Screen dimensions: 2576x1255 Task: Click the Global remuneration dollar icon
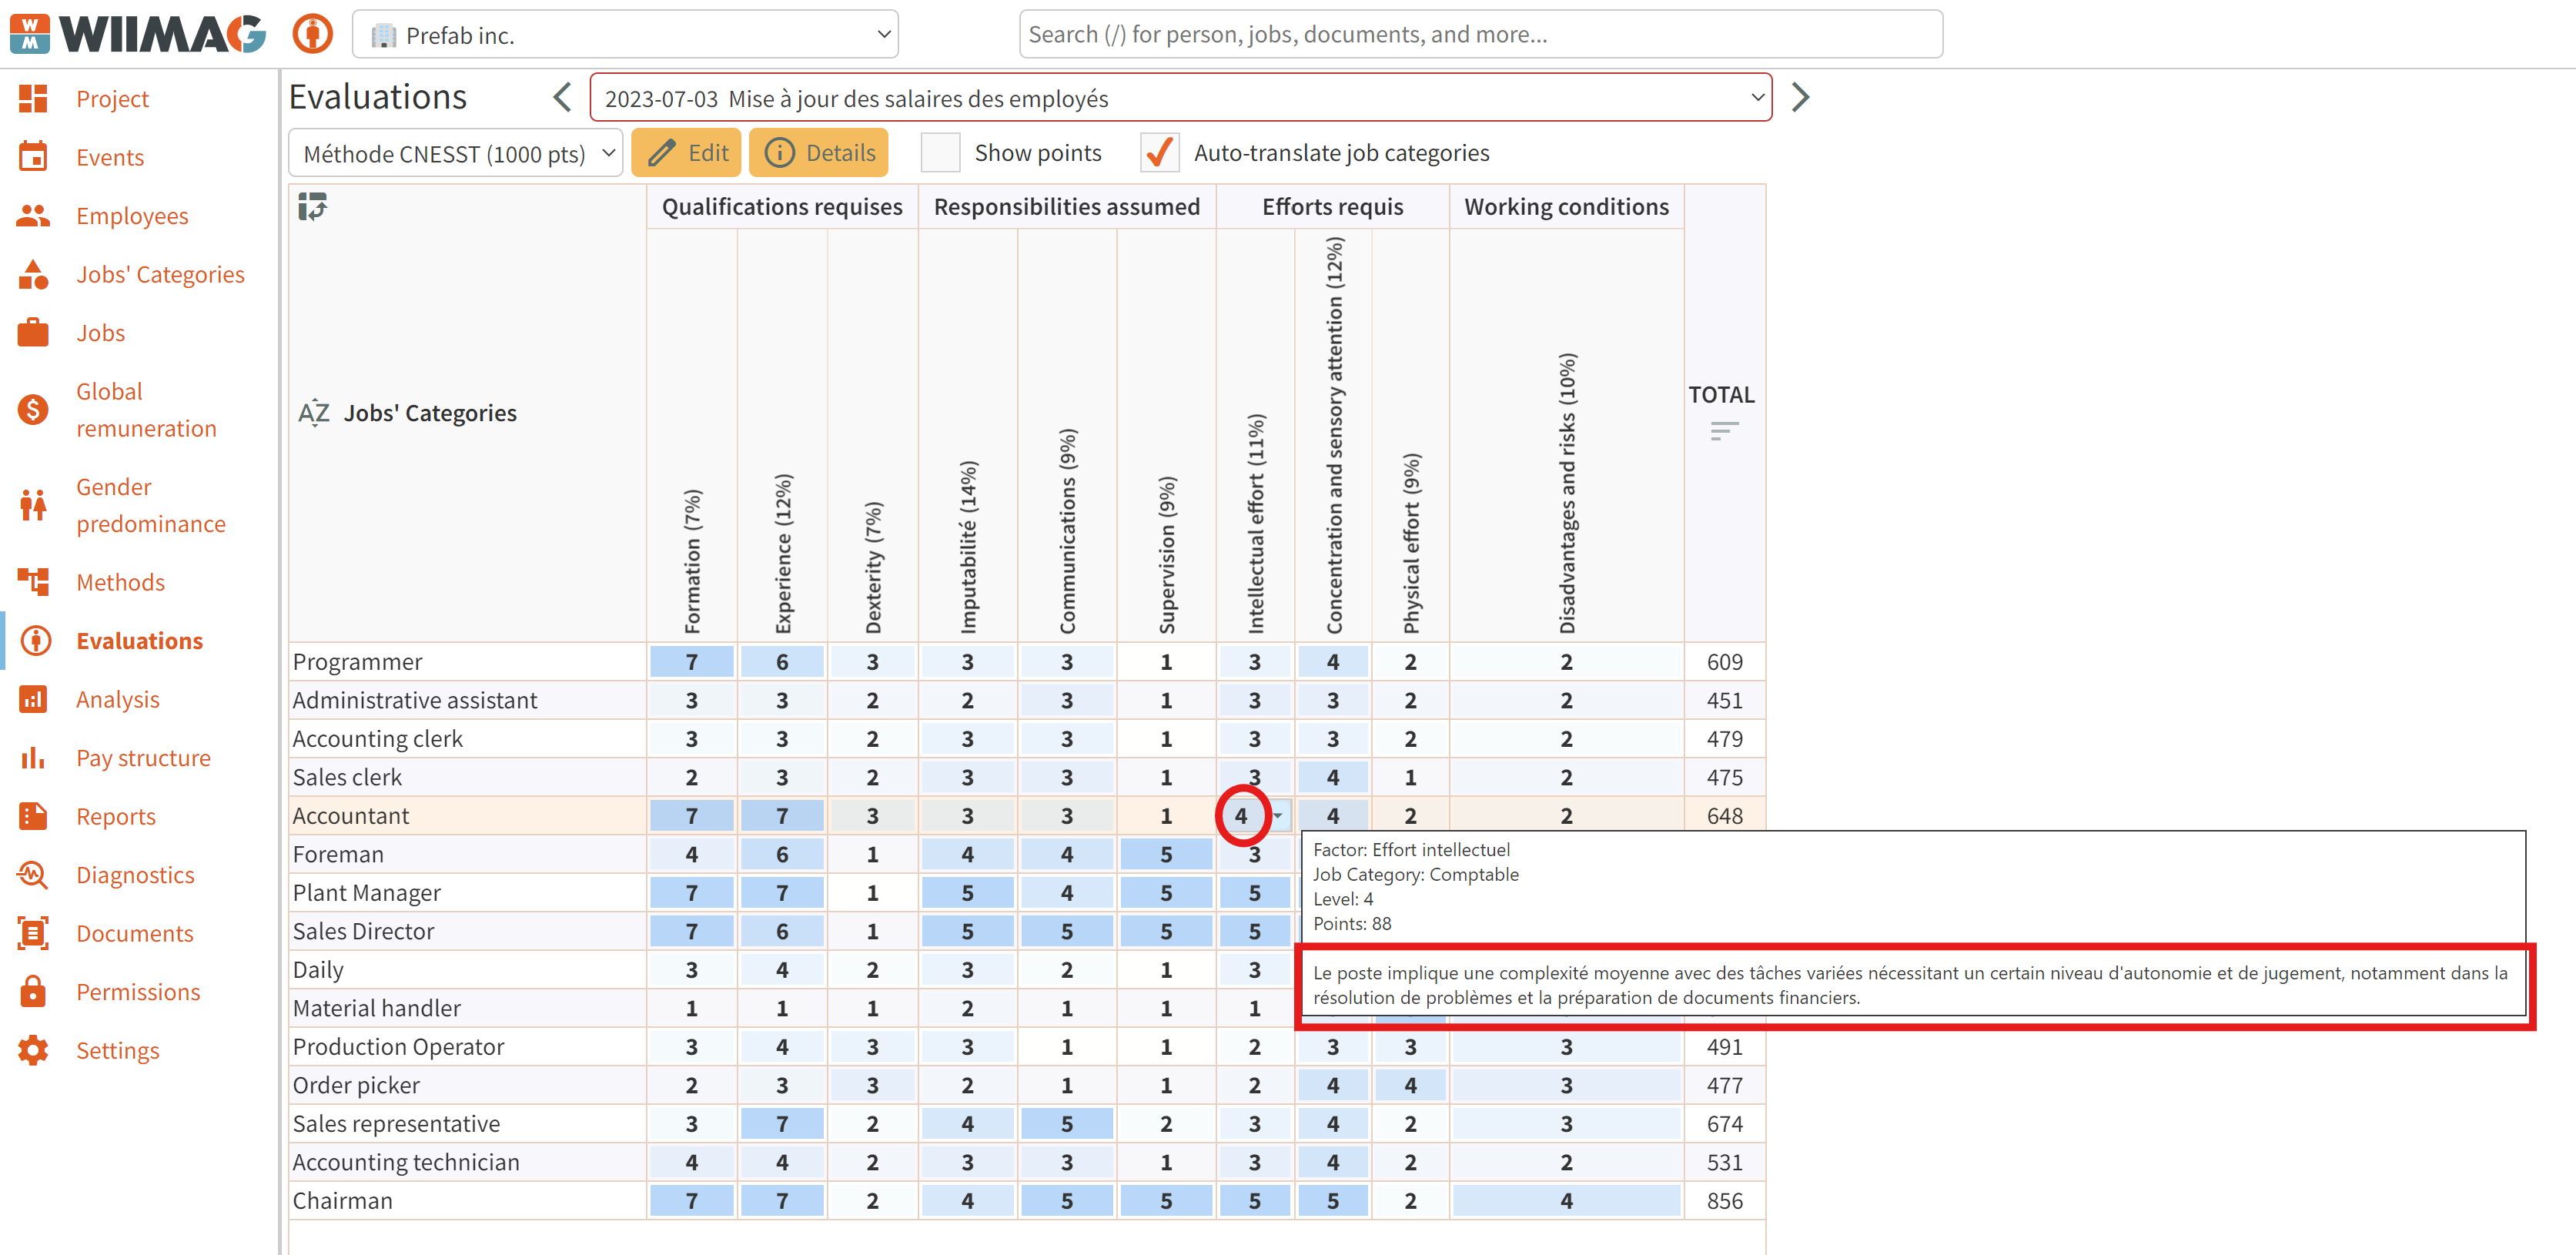(x=33, y=409)
